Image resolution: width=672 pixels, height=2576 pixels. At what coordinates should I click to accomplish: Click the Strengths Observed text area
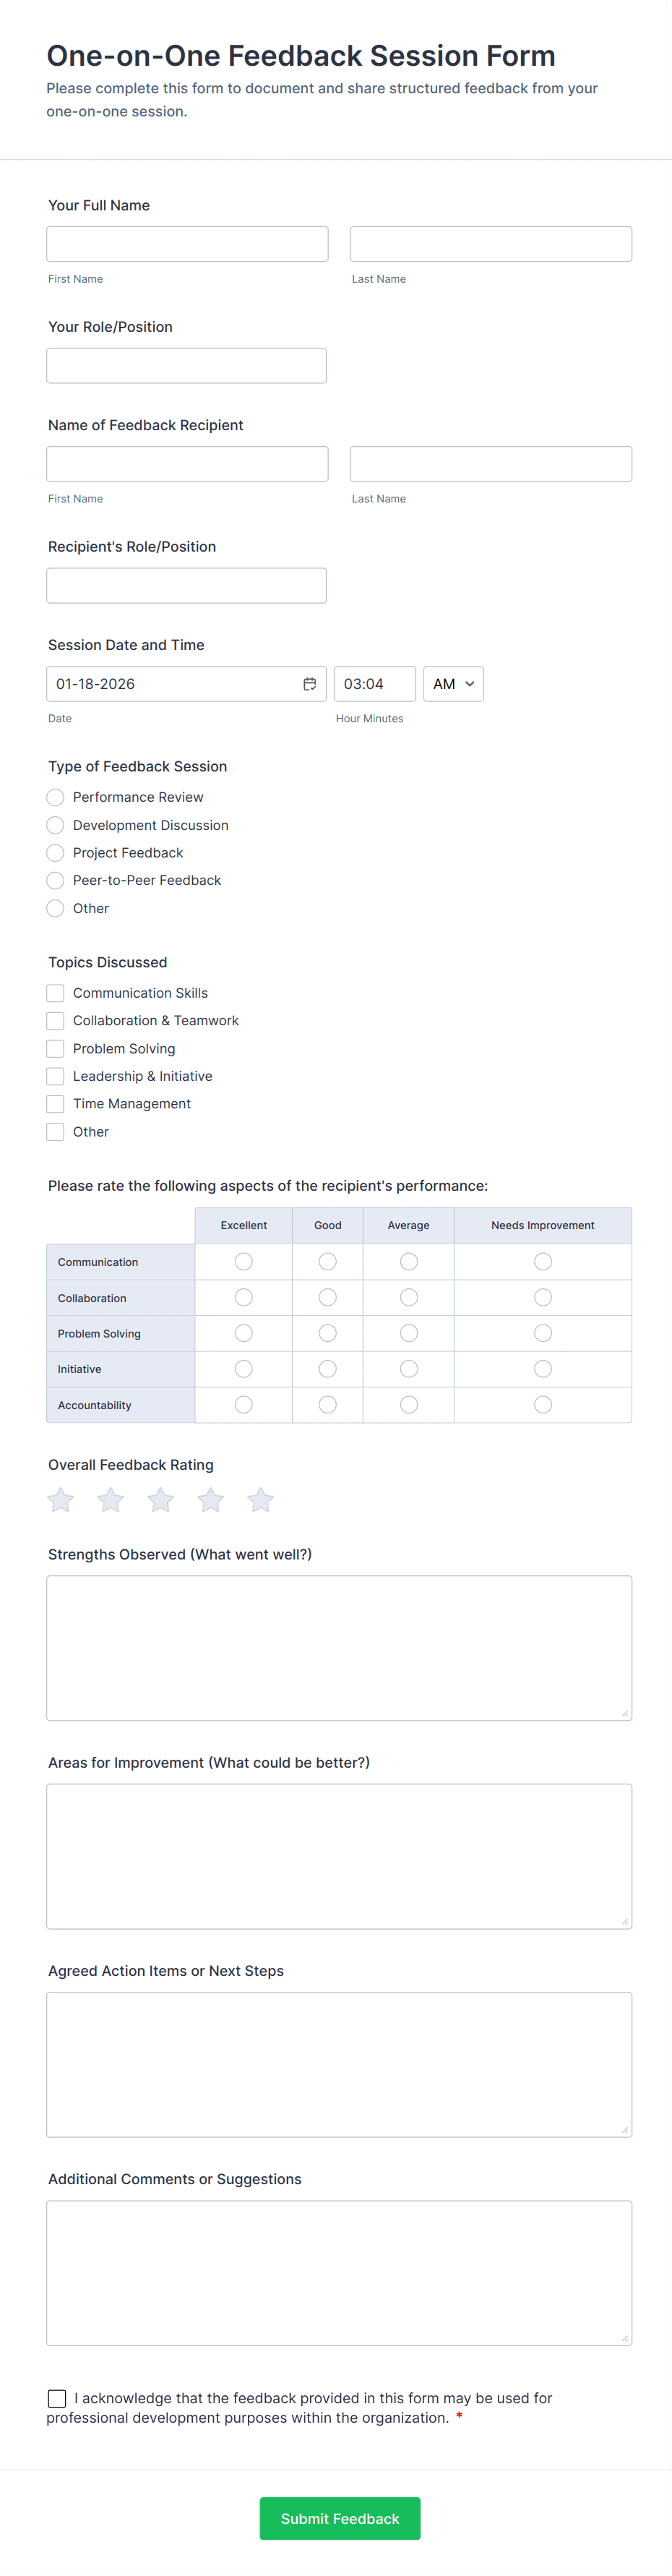tap(339, 1648)
